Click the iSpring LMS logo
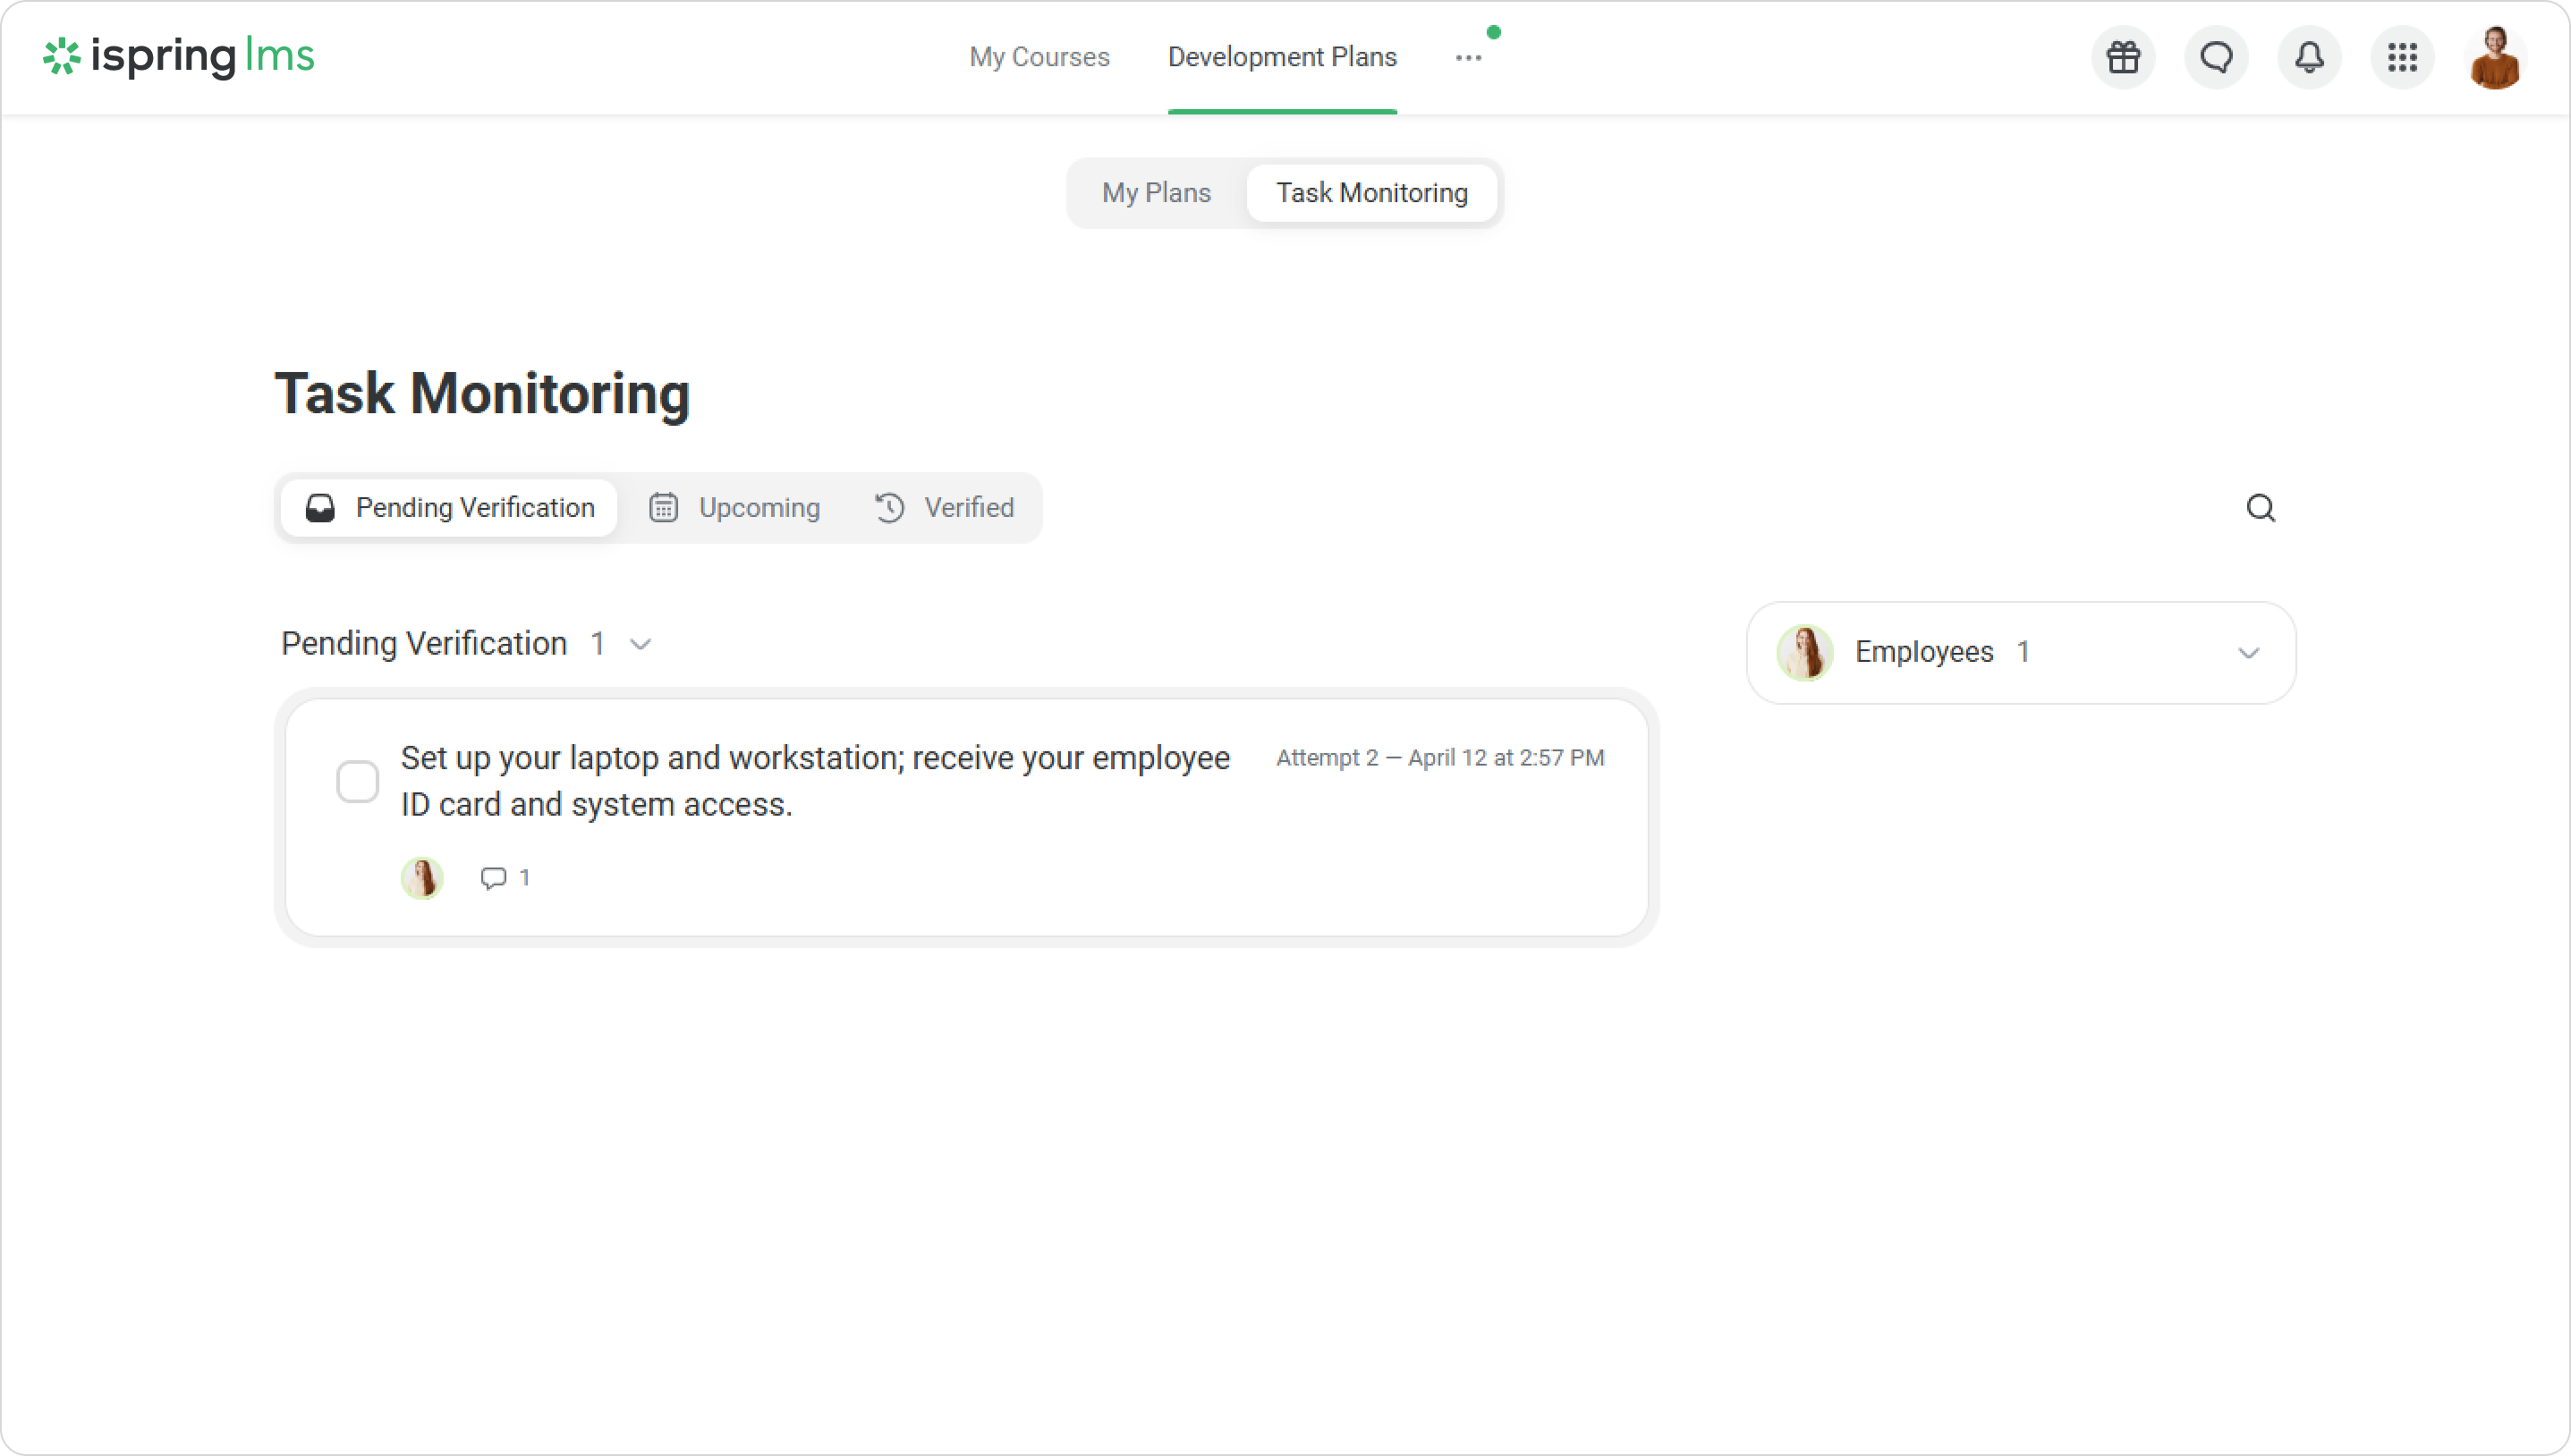Viewport: 2571px width, 1456px height. point(178,56)
